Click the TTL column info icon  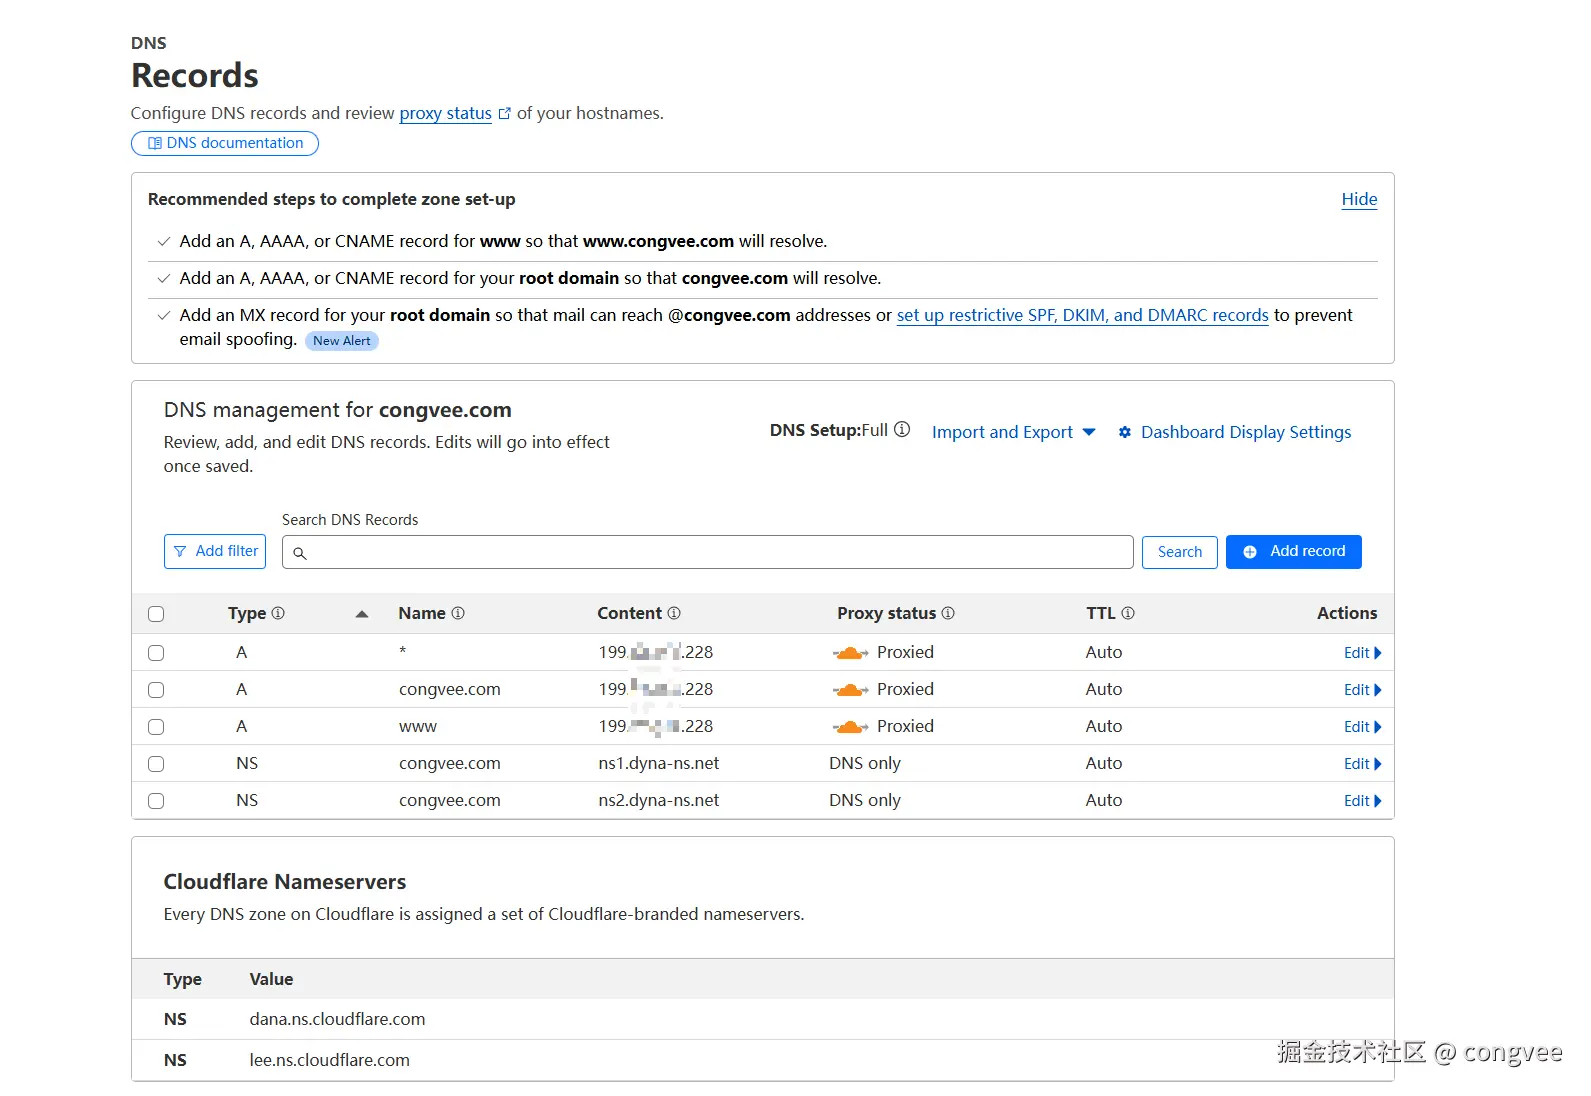click(1128, 613)
